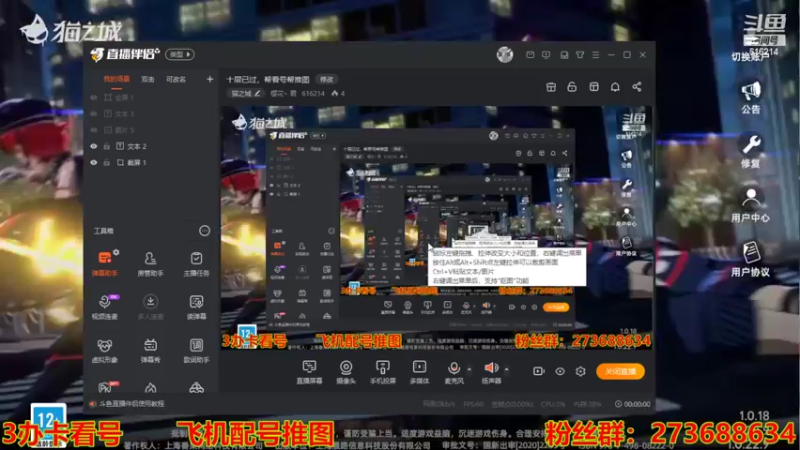Screen dimensions: 800x450
Task: Click the unlock padlock icon above preview
Action: [x=572, y=87]
